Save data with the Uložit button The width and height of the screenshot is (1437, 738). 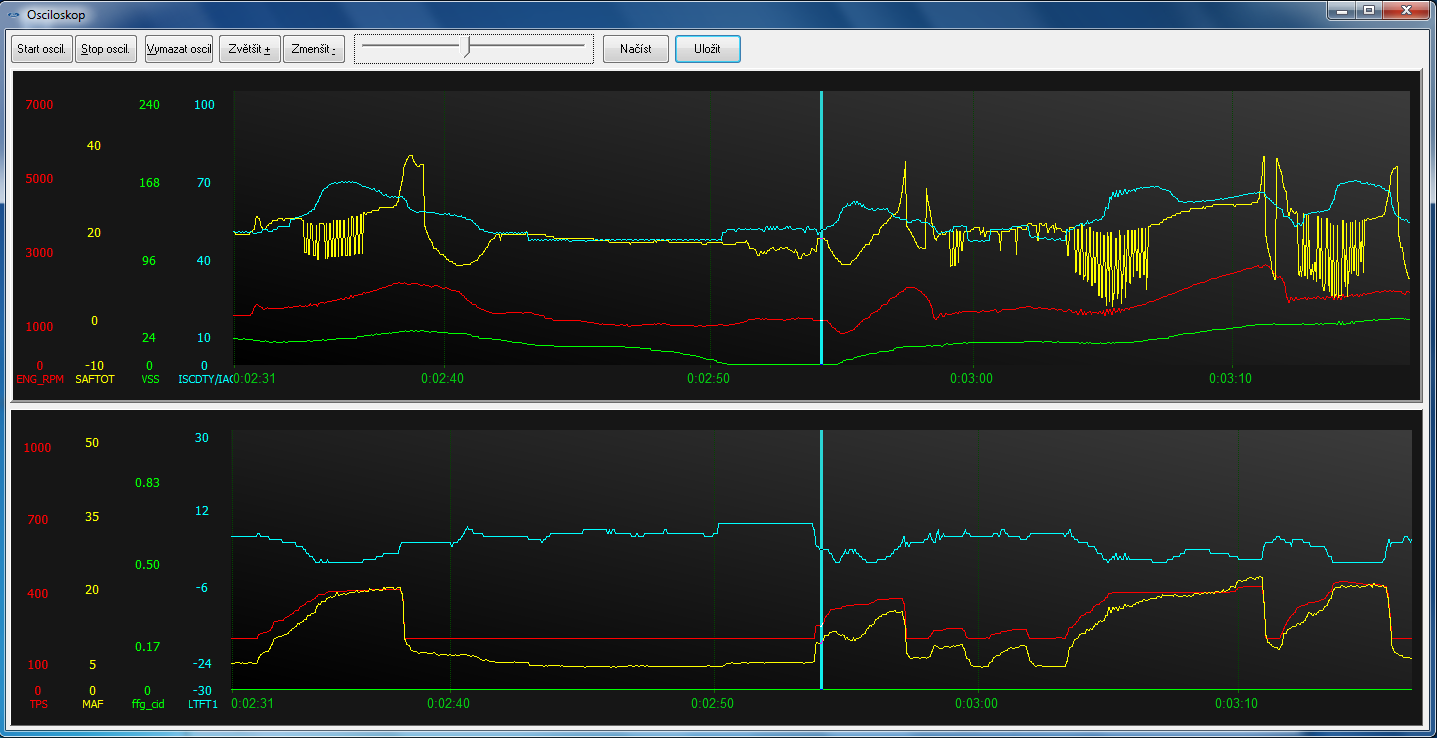tap(707, 49)
